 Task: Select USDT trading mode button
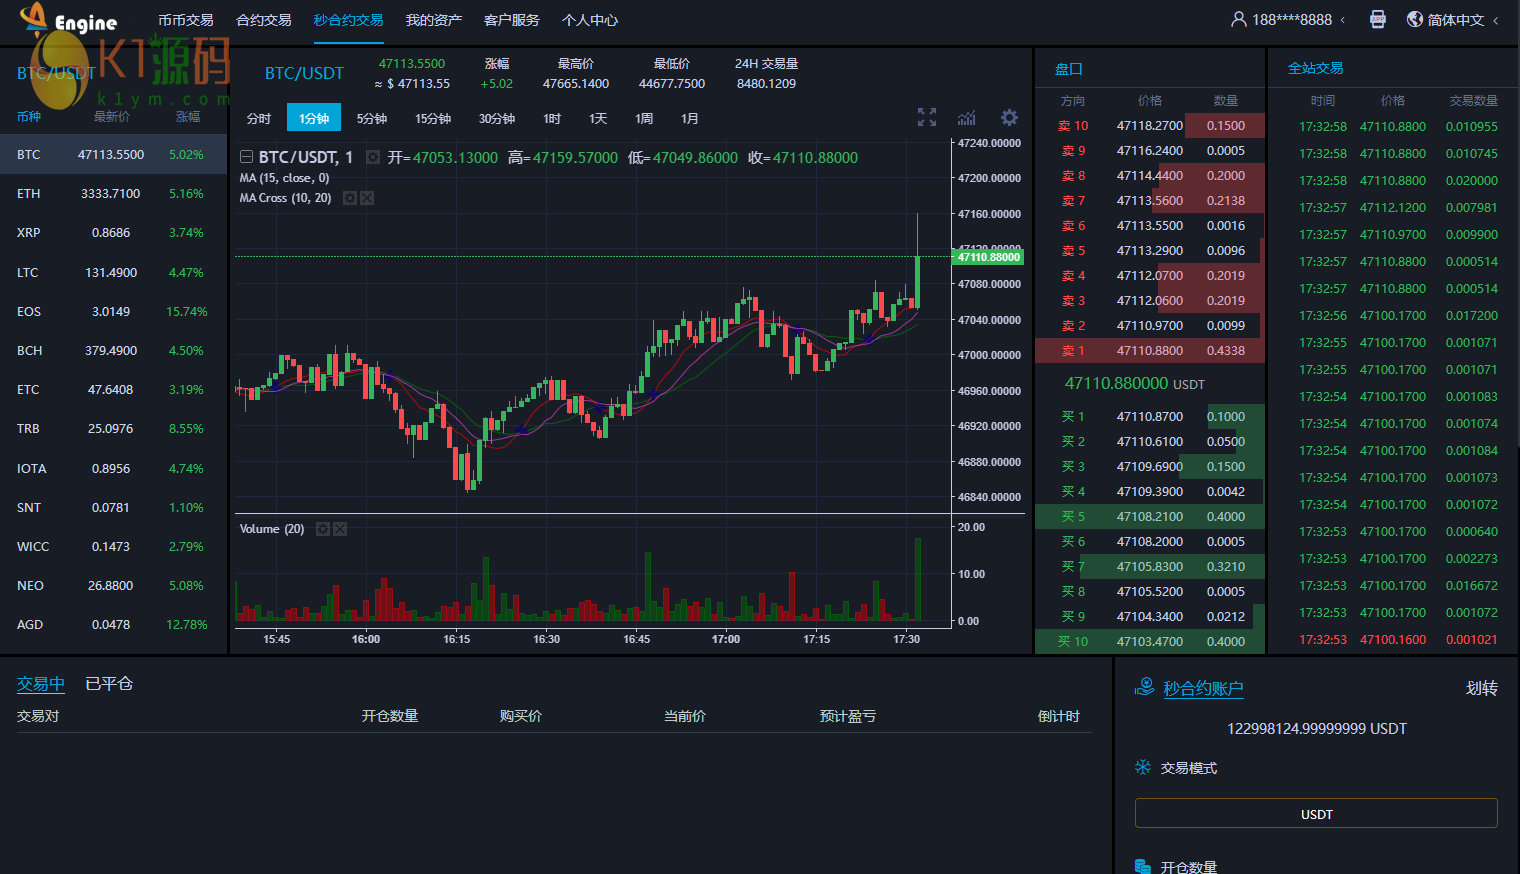click(1316, 814)
